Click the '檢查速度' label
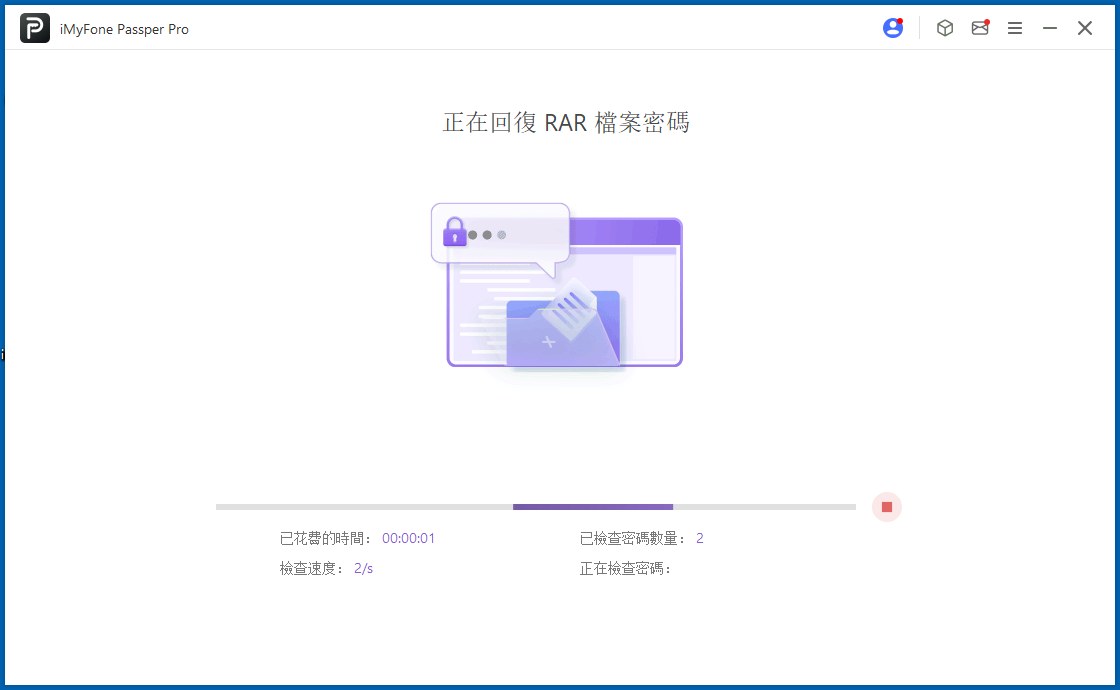 (x=311, y=569)
